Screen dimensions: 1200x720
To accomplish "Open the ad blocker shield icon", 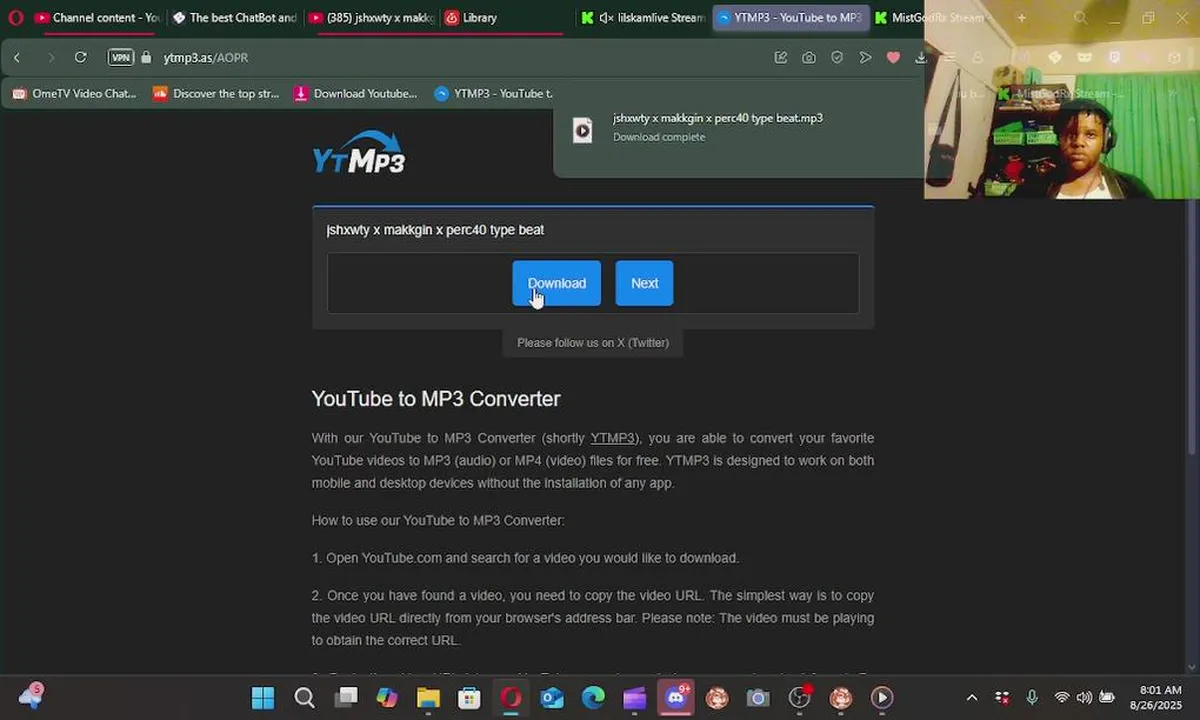I will [x=837, y=58].
